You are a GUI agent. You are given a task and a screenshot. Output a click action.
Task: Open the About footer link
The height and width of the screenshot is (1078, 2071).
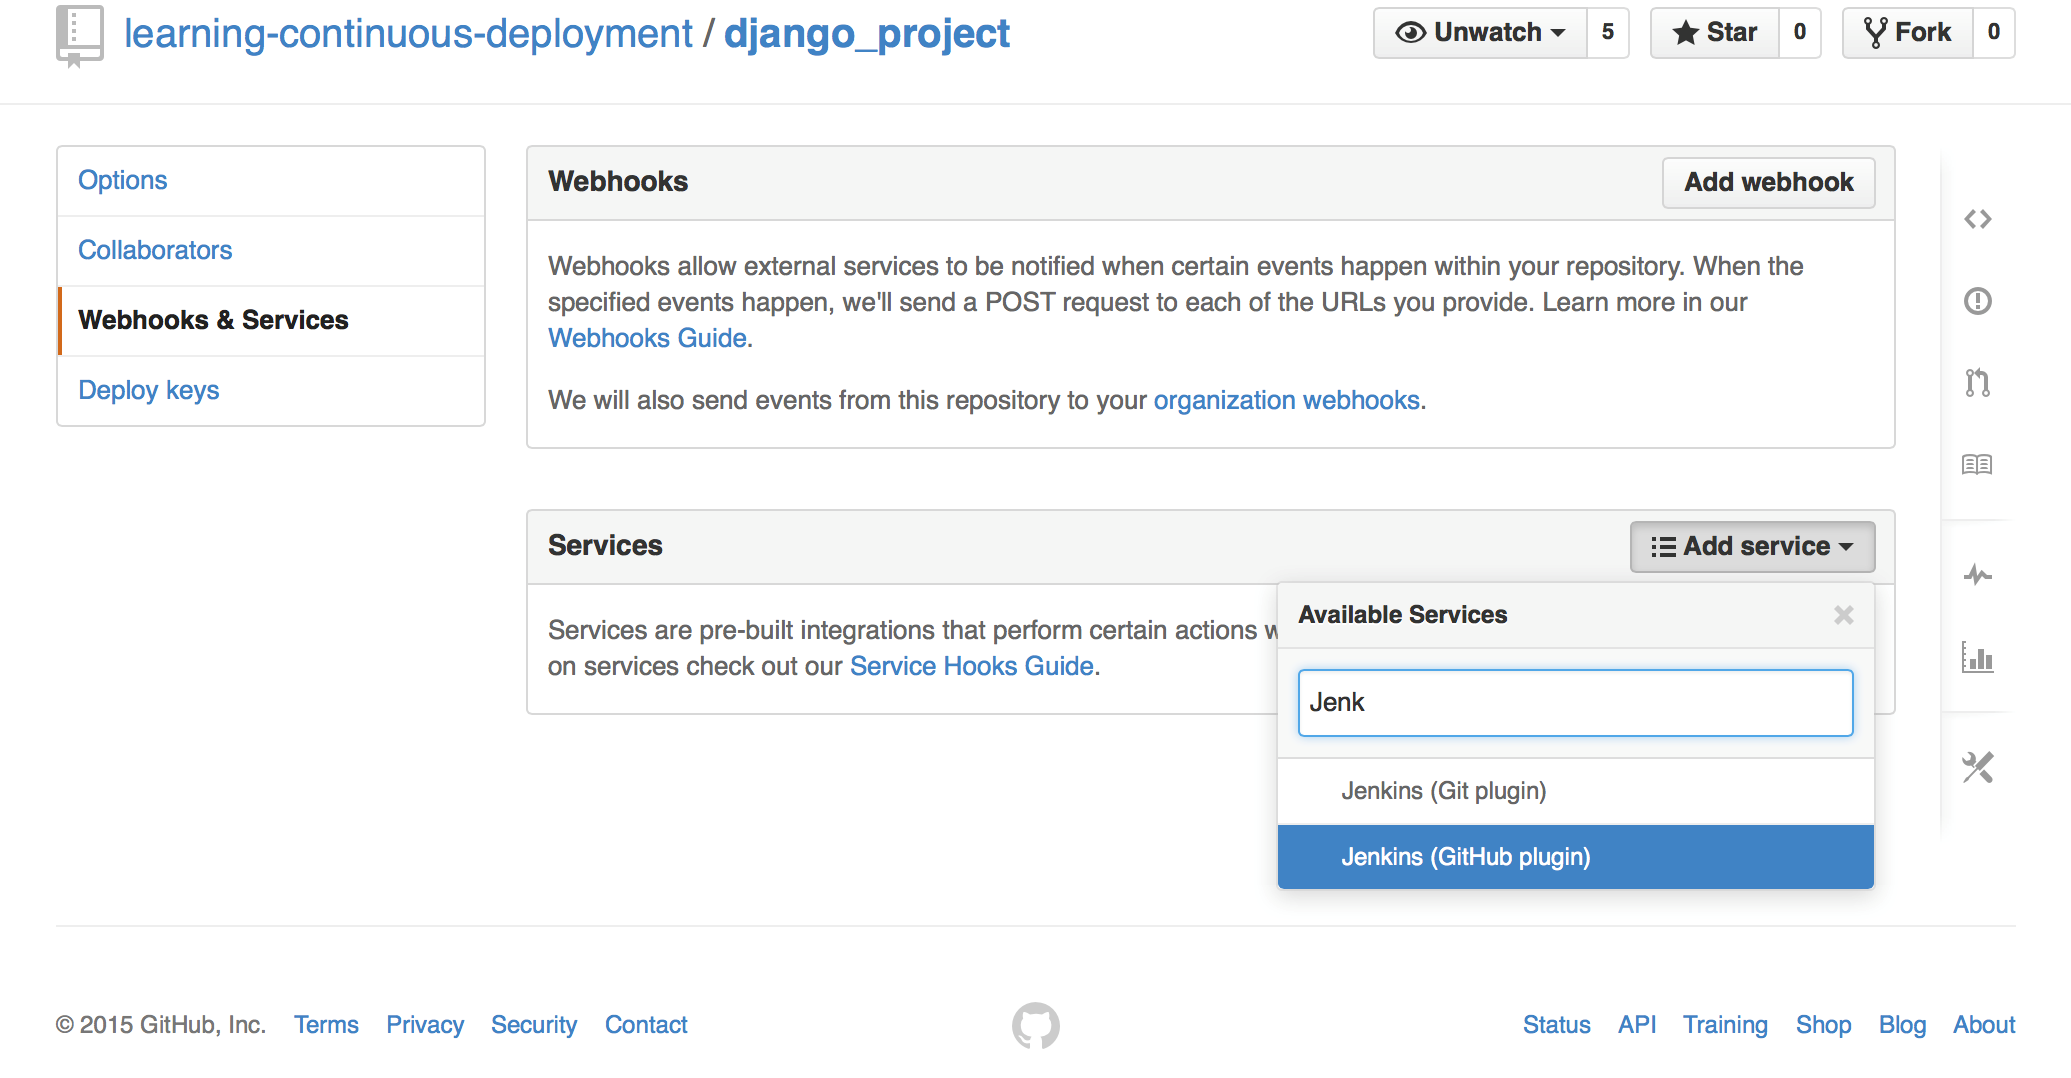(1984, 1025)
